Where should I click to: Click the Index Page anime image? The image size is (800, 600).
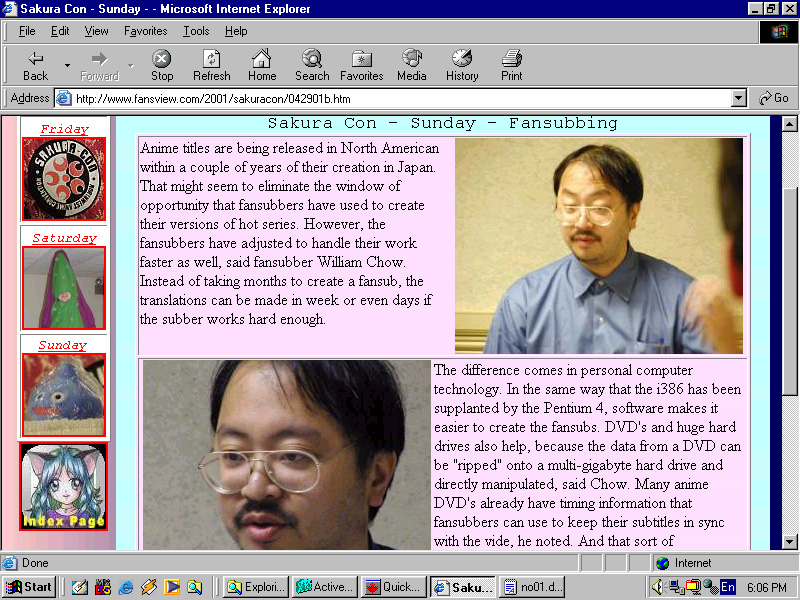point(64,487)
